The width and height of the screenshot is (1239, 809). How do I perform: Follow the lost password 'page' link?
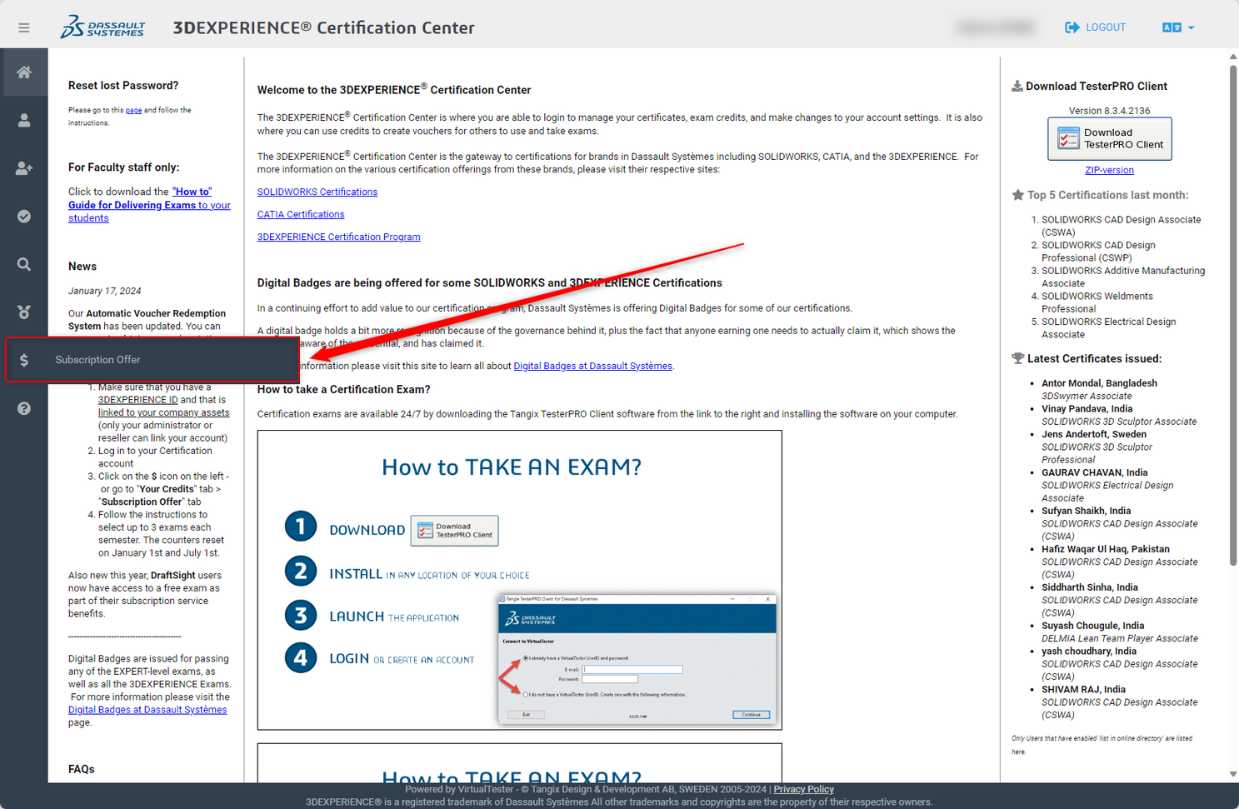133,110
